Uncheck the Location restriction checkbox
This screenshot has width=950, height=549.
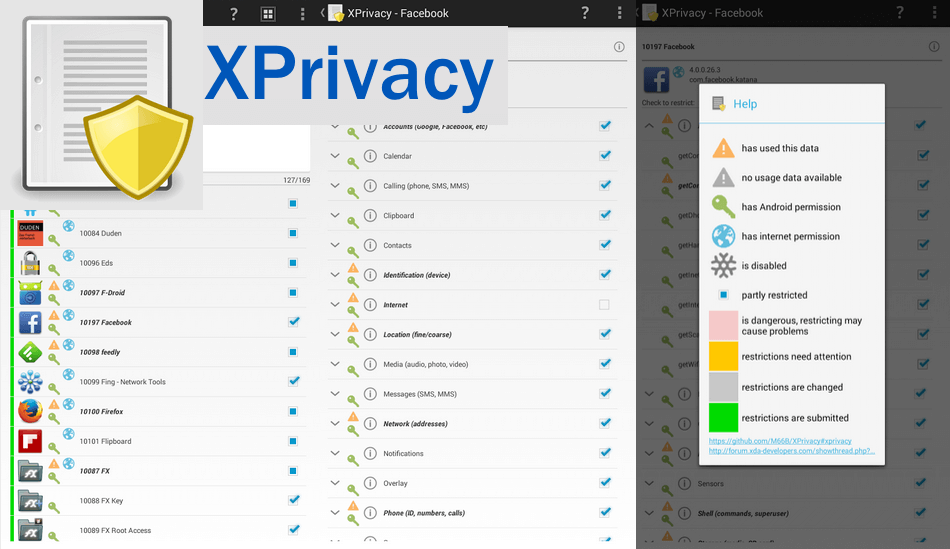[x=605, y=333]
